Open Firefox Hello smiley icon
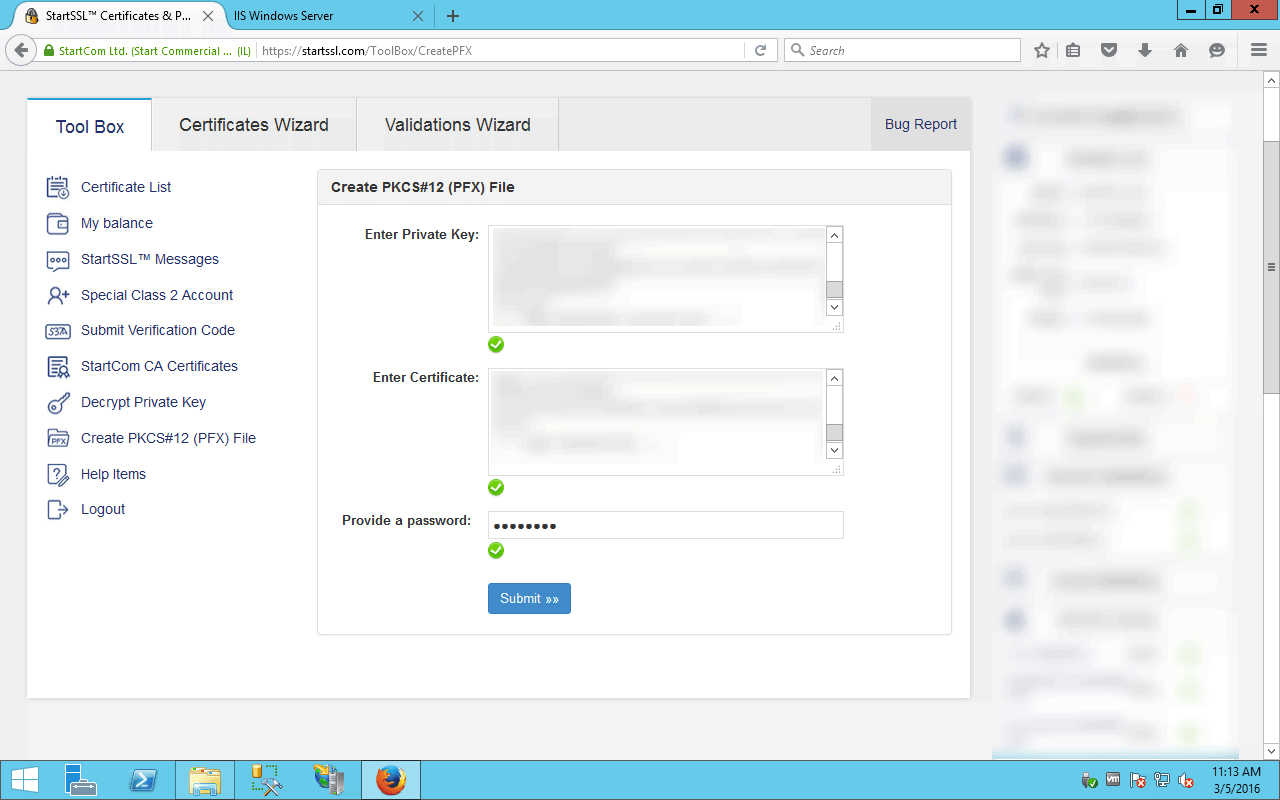1280x800 pixels. (x=1217, y=50)
